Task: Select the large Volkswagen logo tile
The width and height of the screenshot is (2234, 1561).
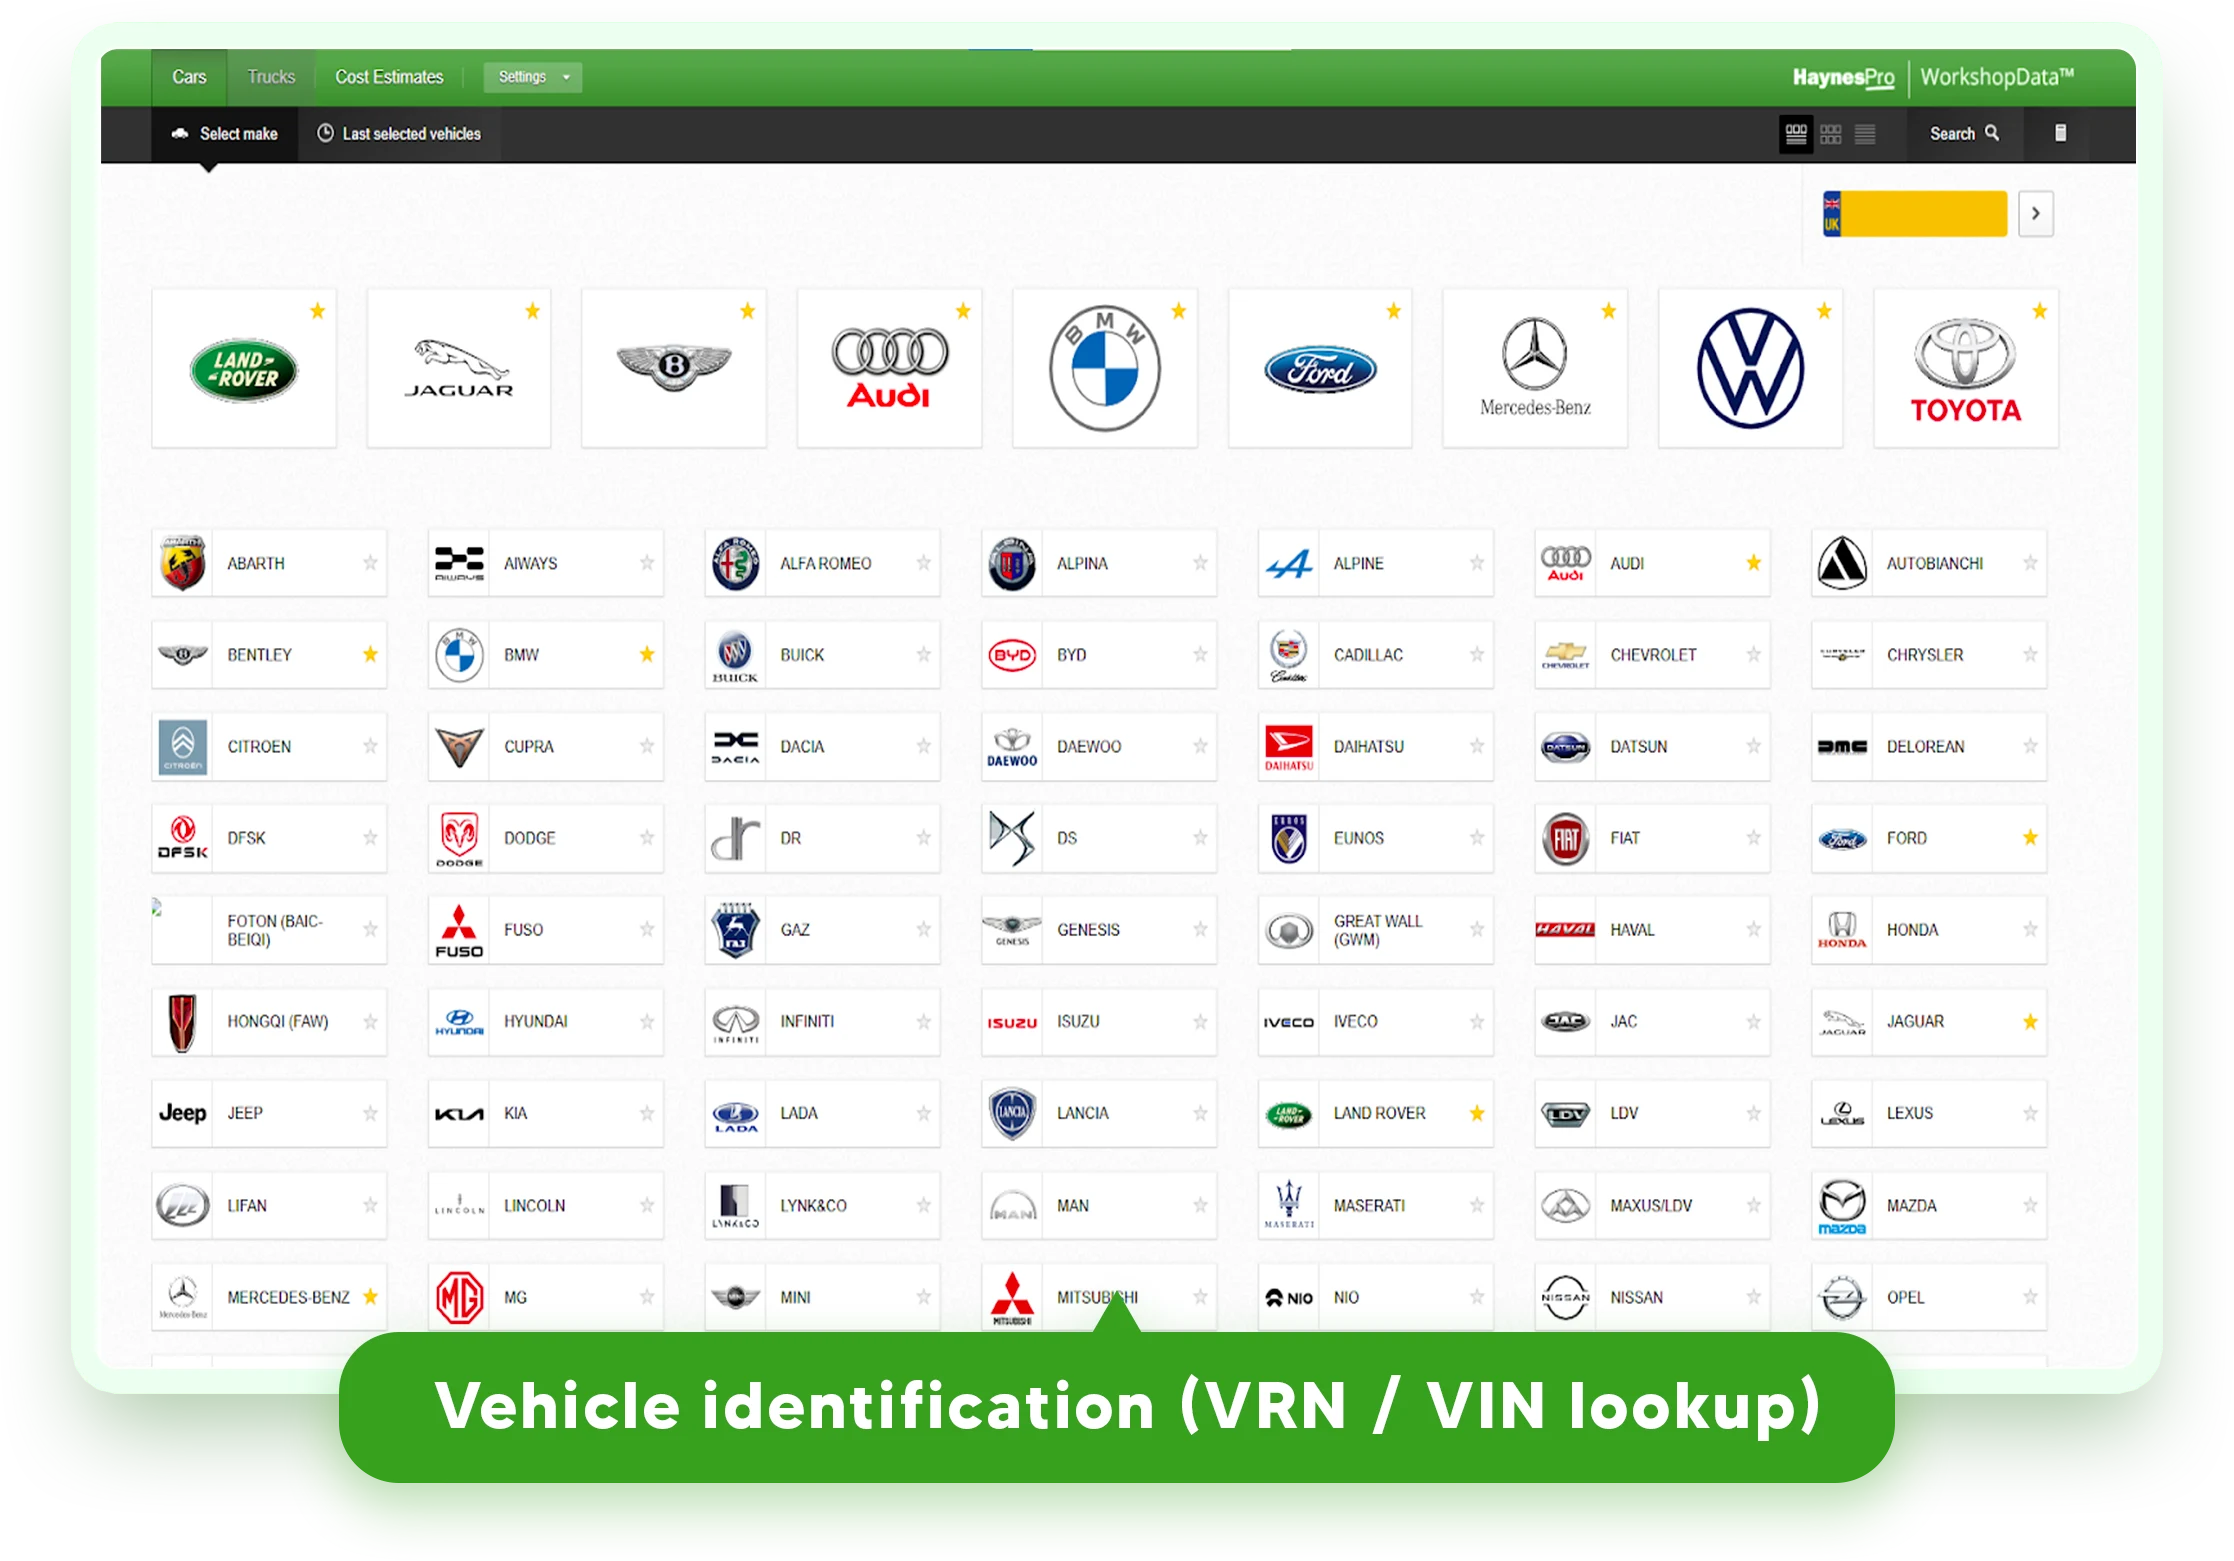Action: (x=1751, y=369)
